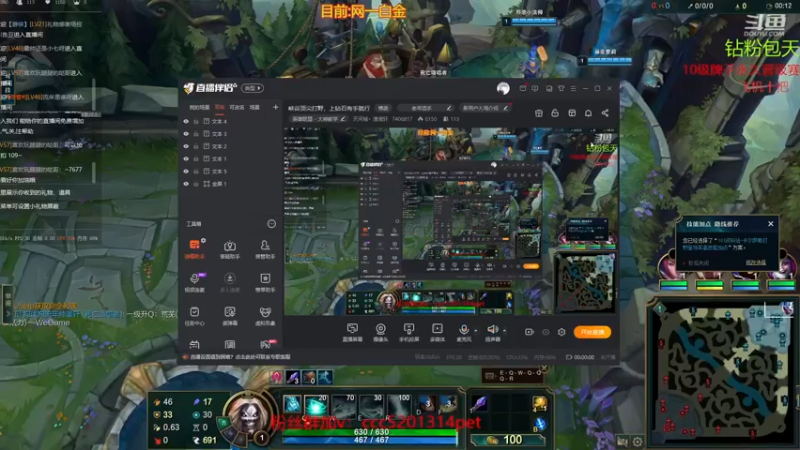This screenshot has width=800, height=450.
Task: Click the League of Legends minimap
Action: tap(722, 371)
